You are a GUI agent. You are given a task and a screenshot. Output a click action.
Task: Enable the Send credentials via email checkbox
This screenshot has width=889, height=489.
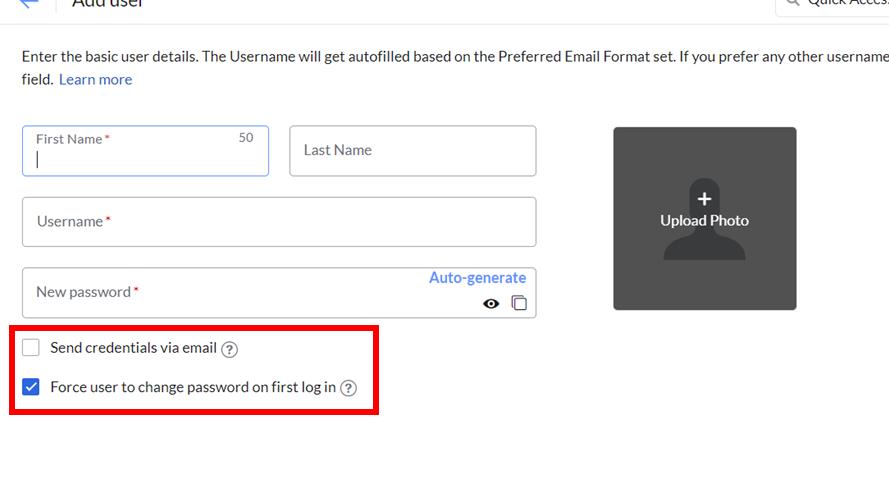31,348
